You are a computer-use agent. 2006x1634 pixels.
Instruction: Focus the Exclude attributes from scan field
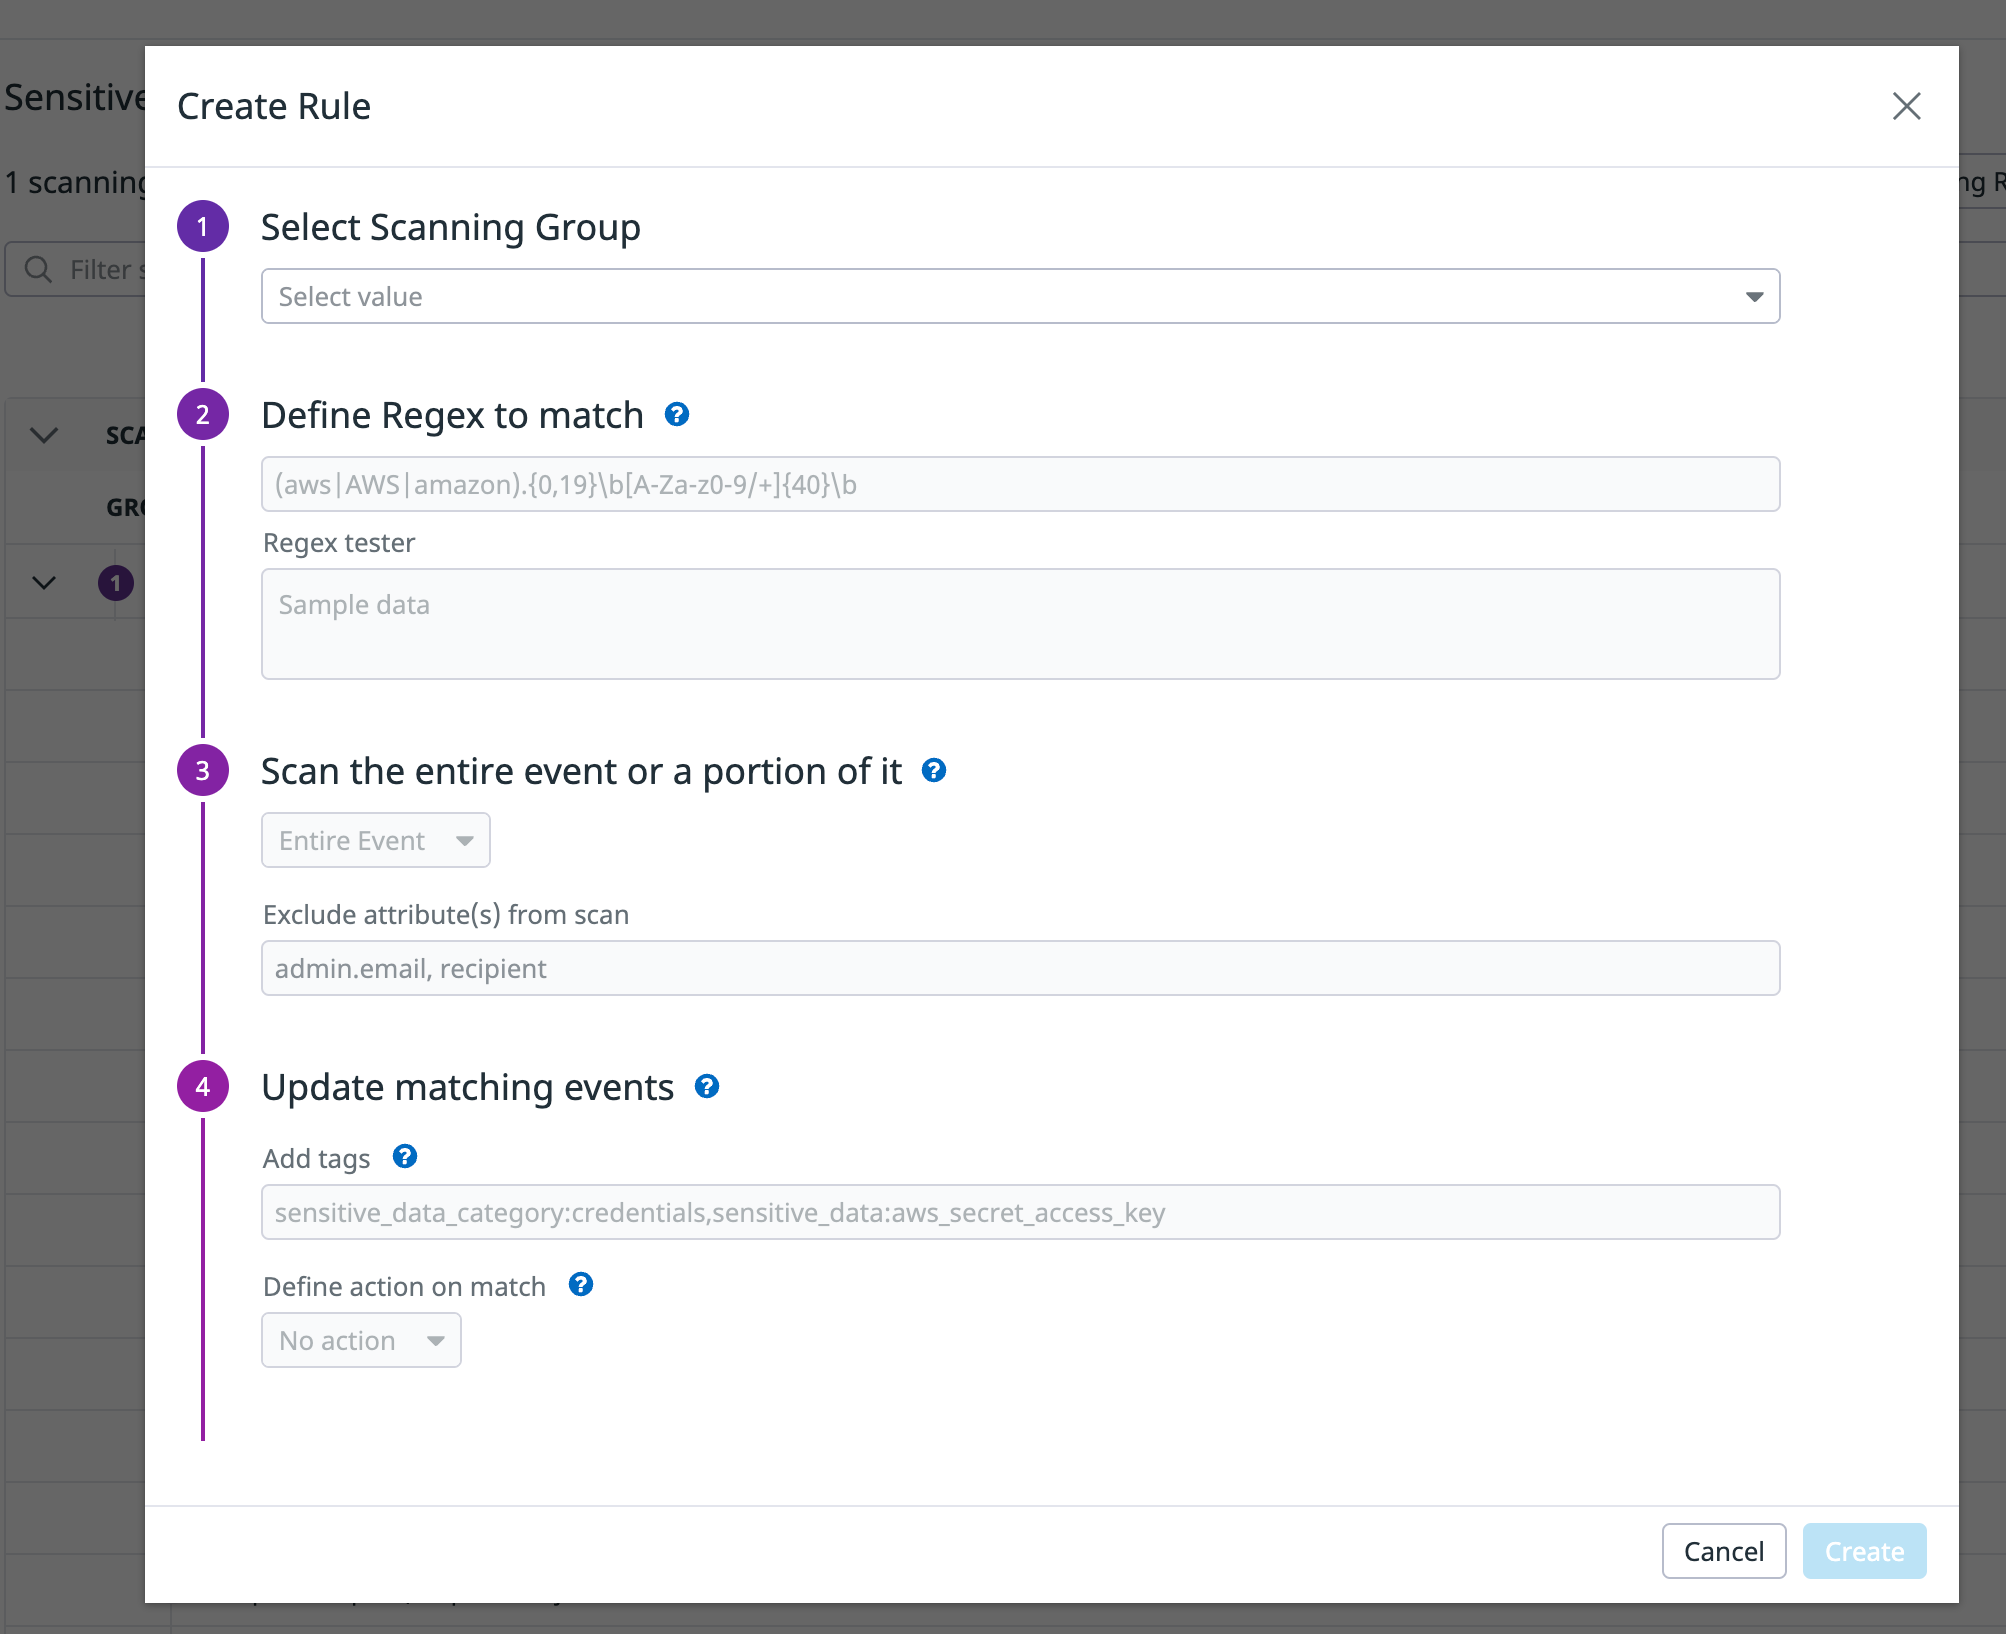[1020, 968]
